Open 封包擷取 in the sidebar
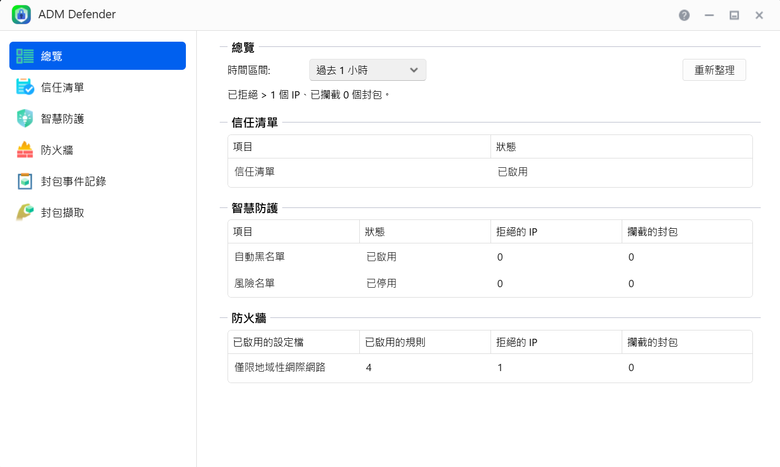Image resolution: width=780 pixels, height=467 pixels. pos(98,212)
